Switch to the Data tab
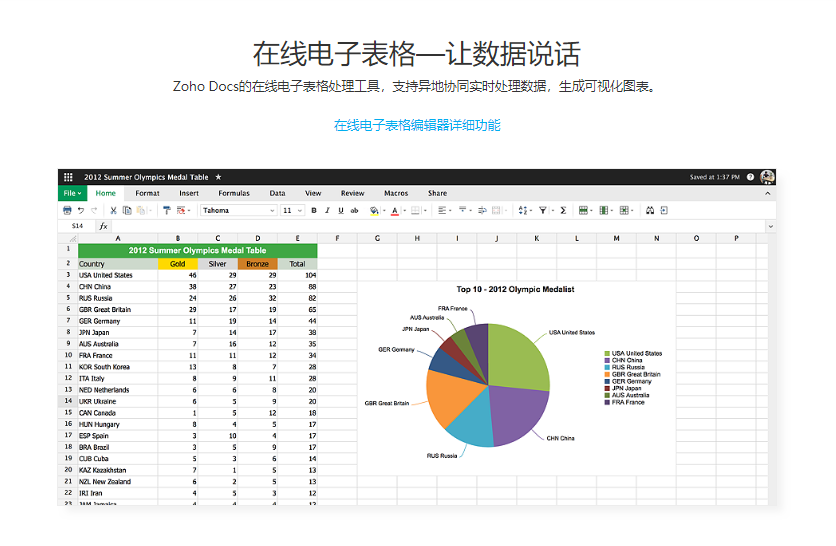 tap(277, 193)
